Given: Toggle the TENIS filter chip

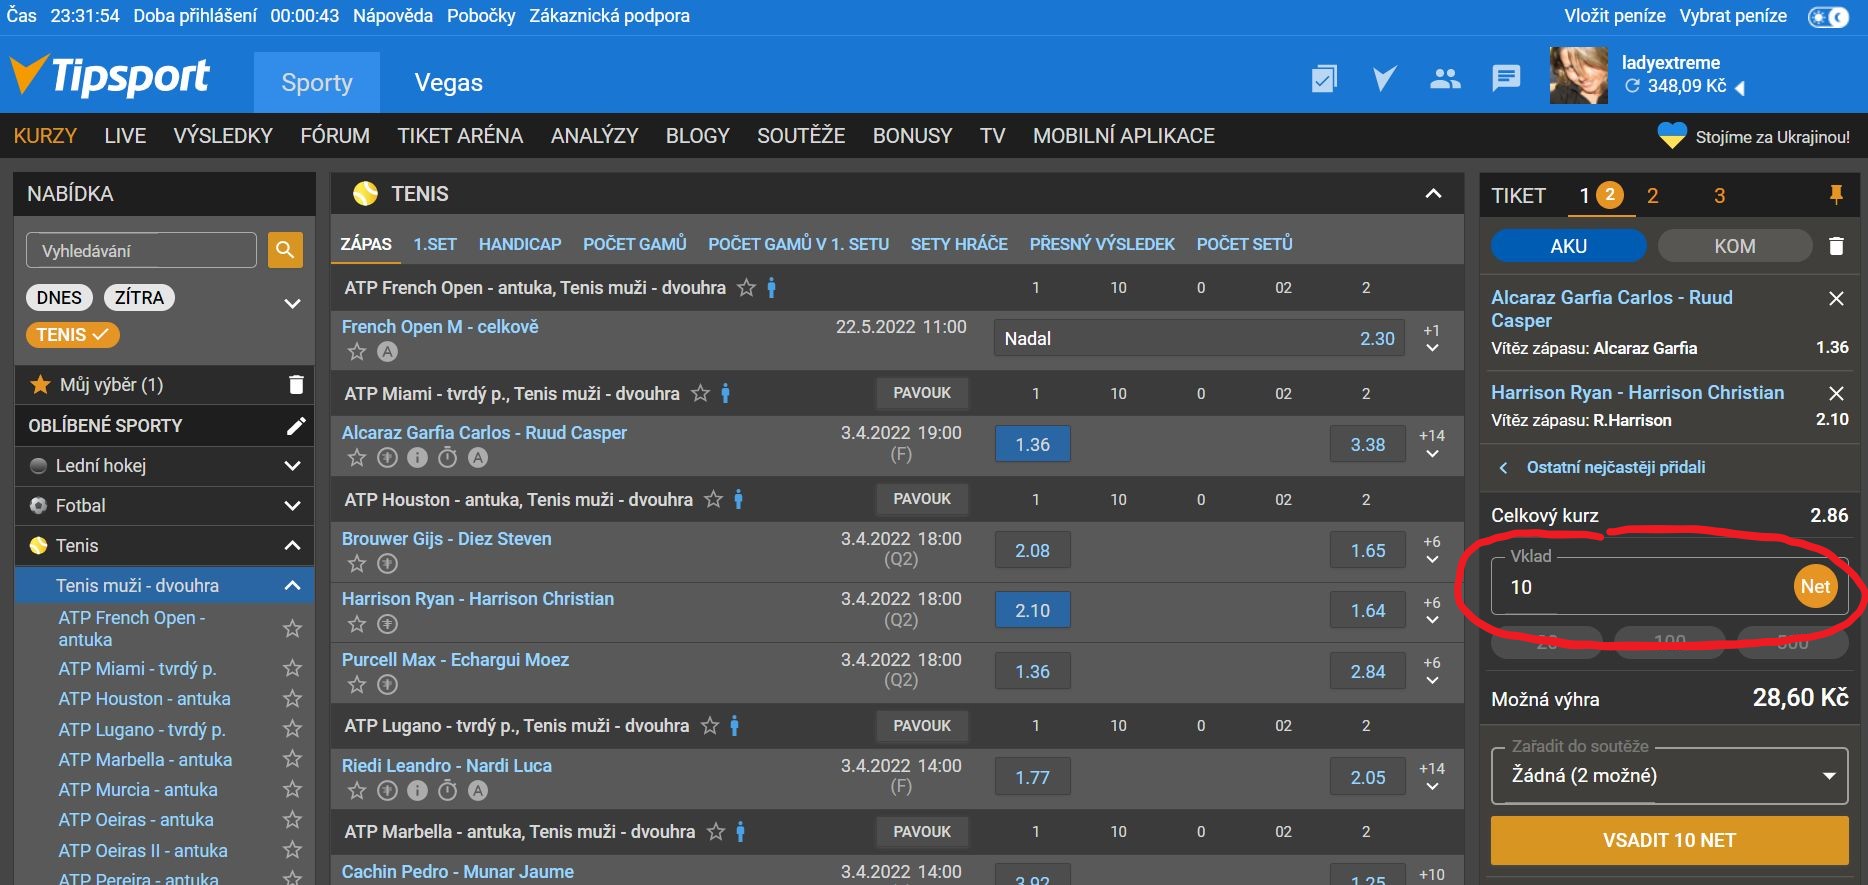Looking at the screenshot, I should pos(72,335).
